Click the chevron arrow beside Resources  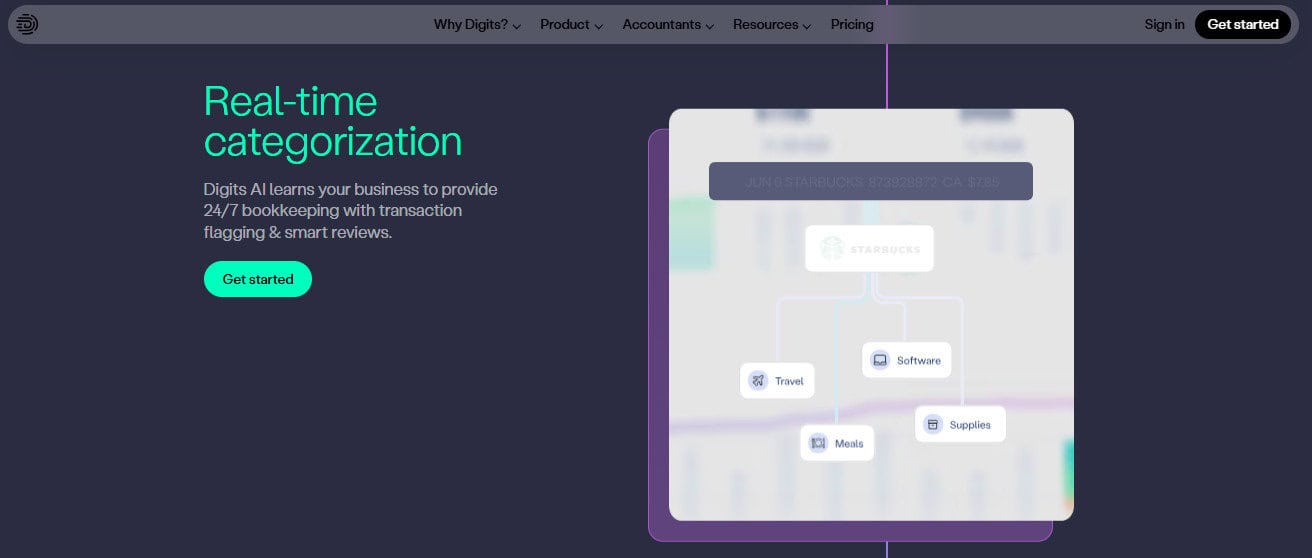coord(806,27)
